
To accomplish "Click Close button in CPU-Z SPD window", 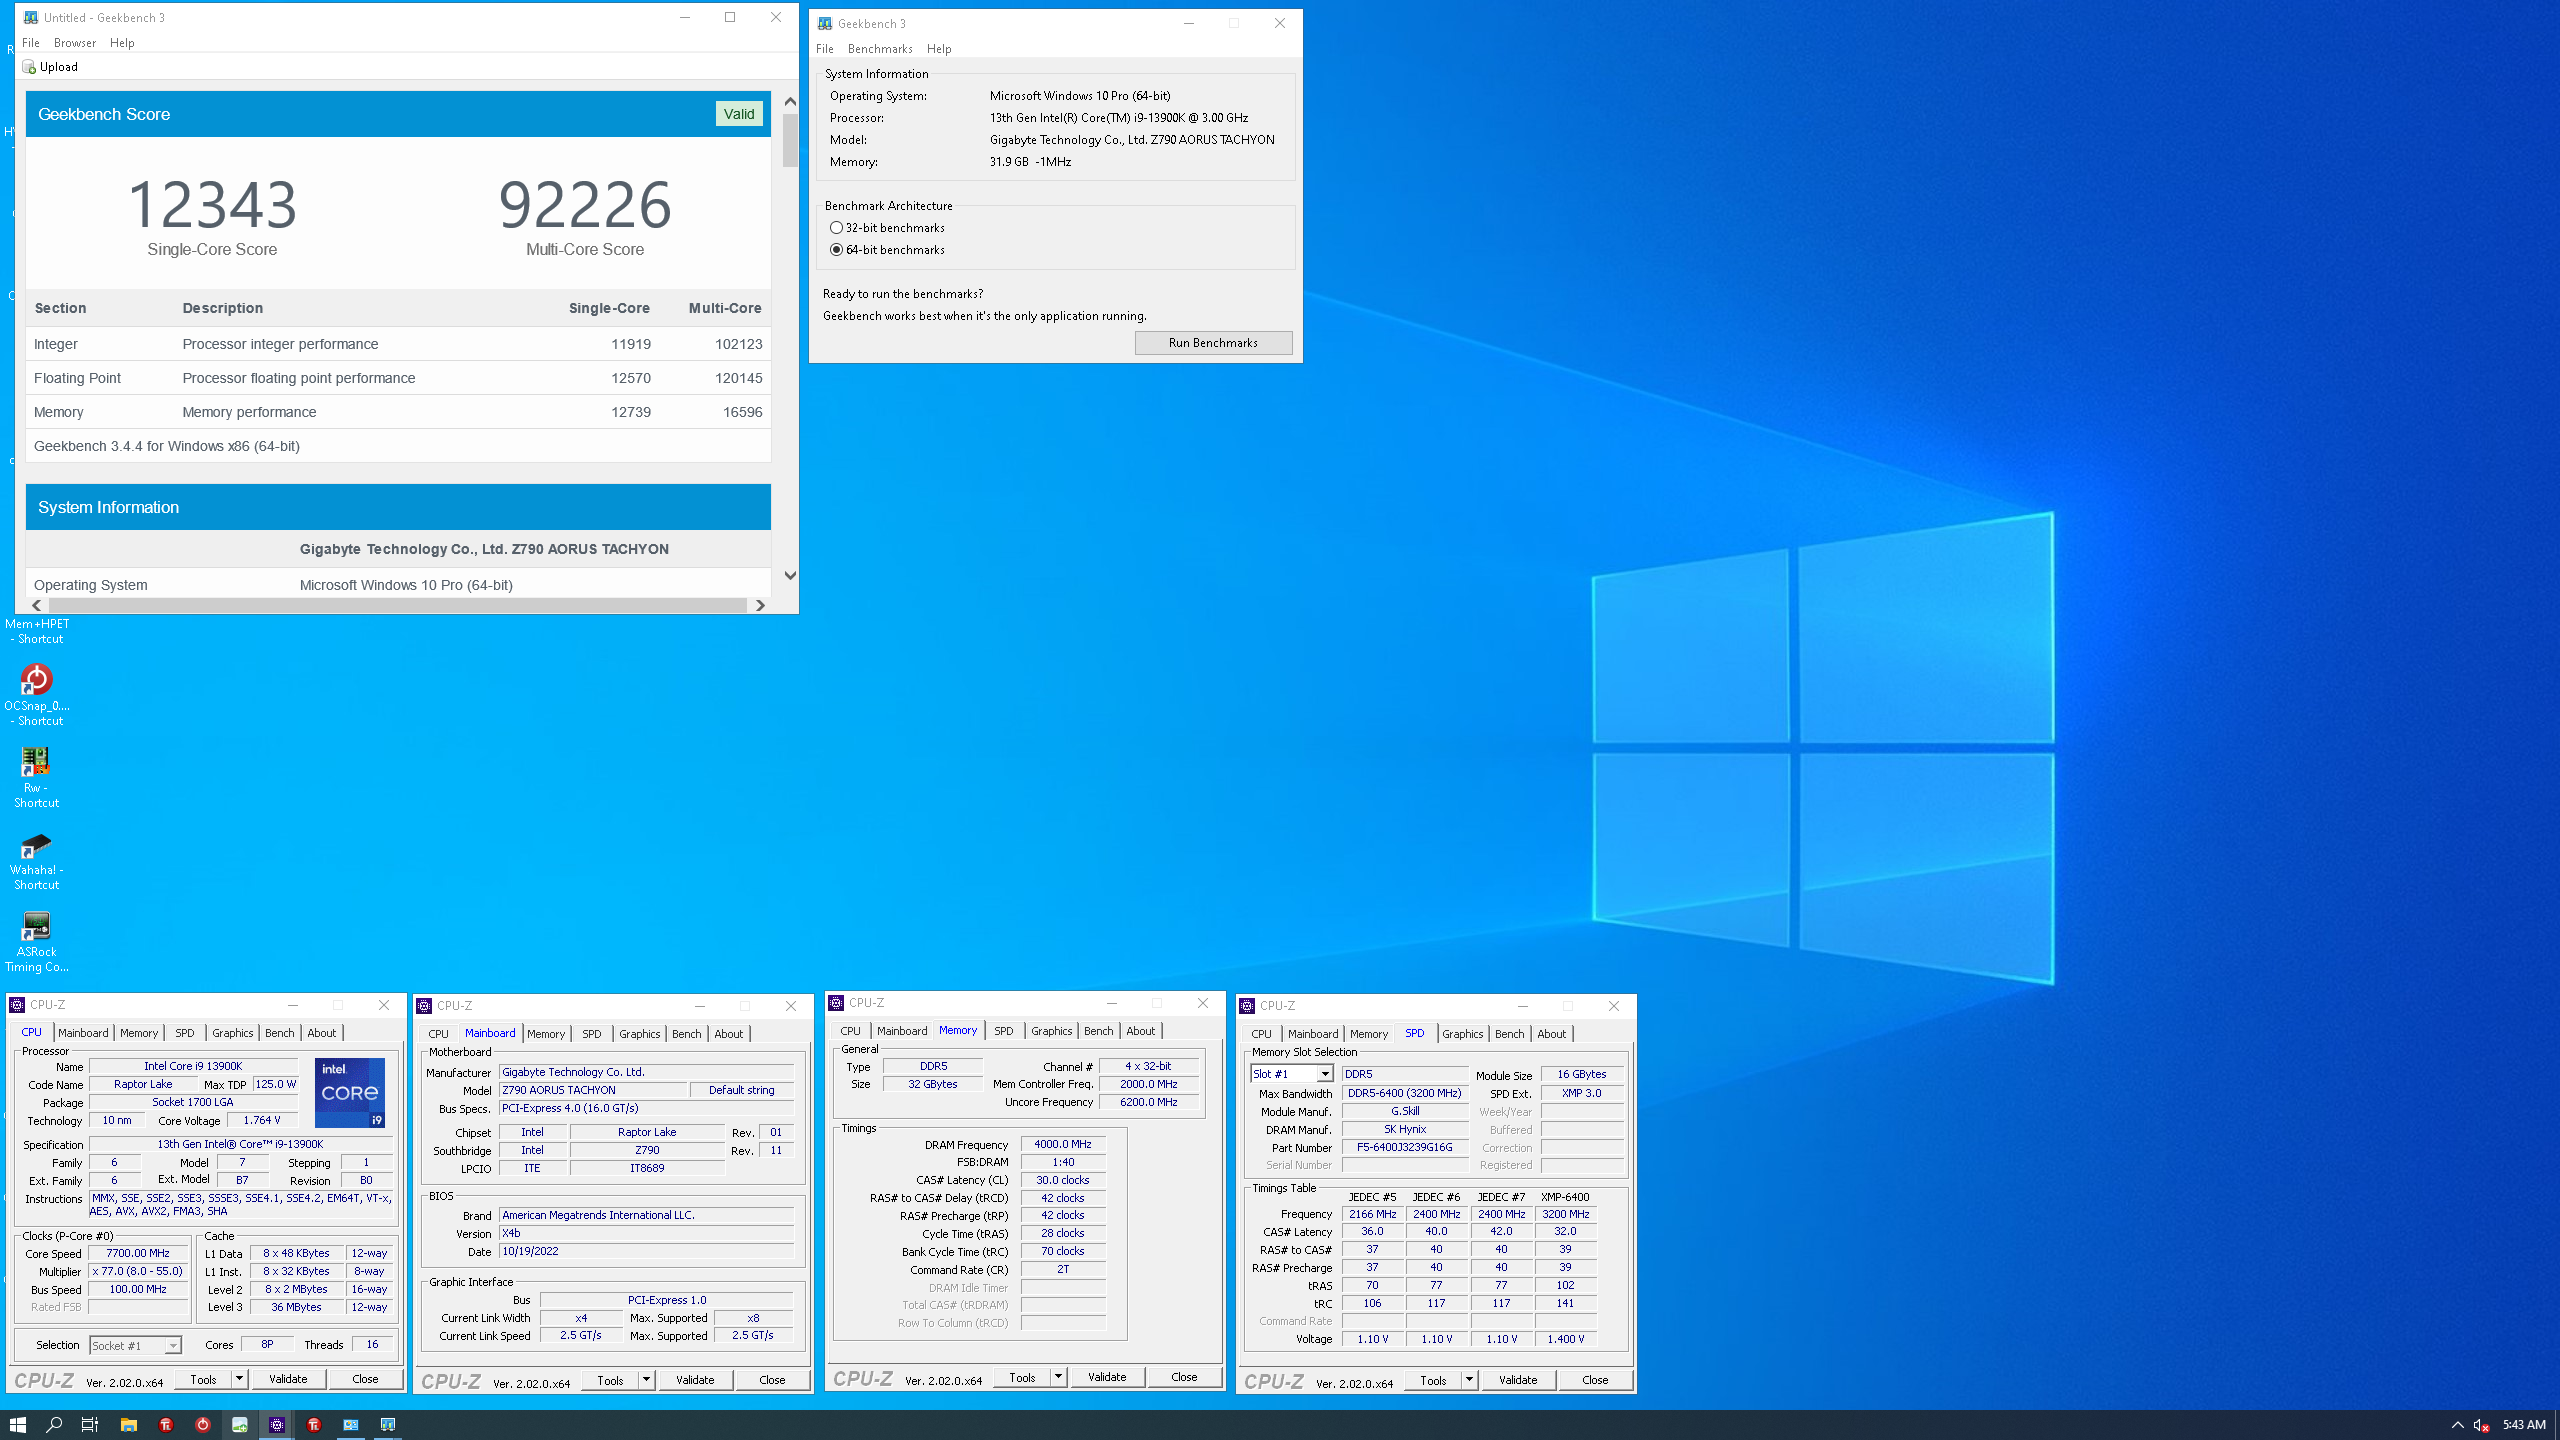I will 1595,1380.
